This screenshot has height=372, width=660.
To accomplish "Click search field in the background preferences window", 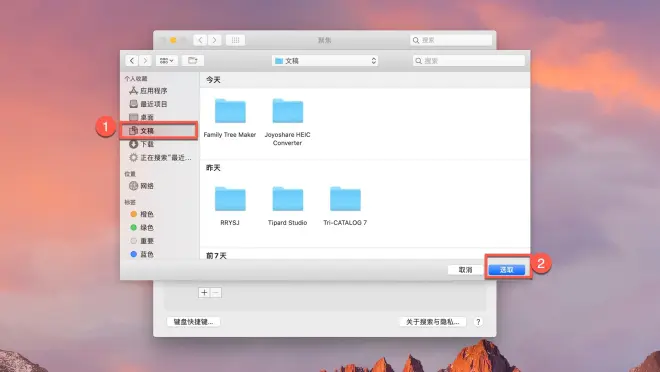I will coord(451,40).
